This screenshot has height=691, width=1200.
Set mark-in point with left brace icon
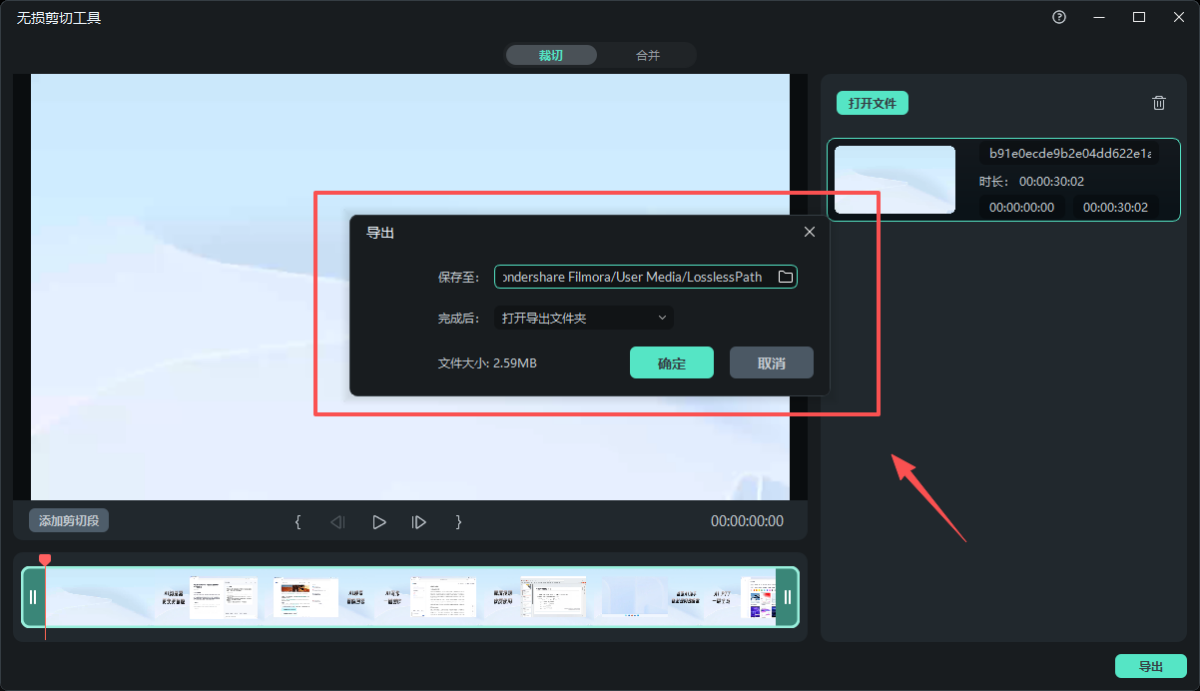click(x=298, y=522)
